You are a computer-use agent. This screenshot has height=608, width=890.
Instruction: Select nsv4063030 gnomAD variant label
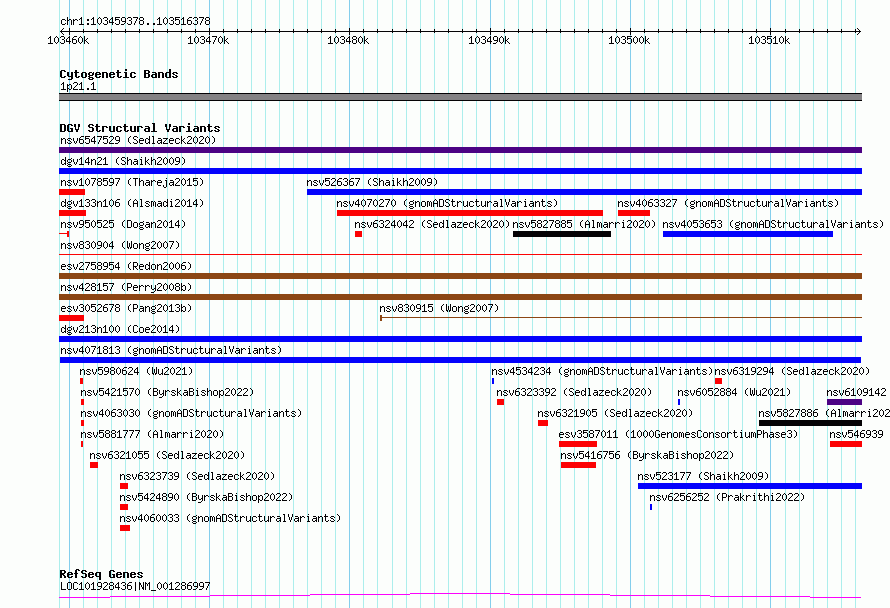click(191, 413)
